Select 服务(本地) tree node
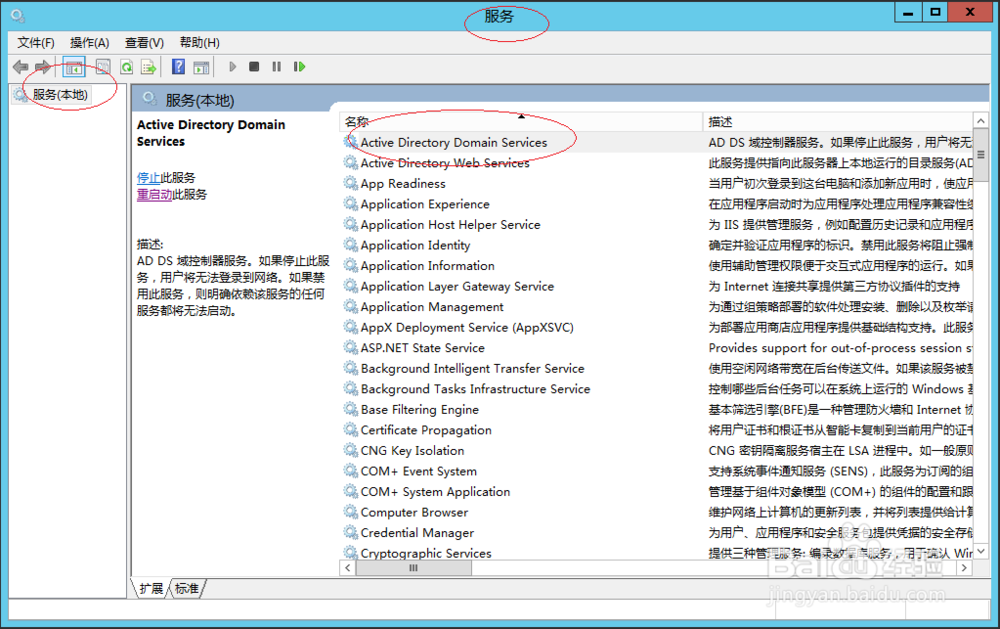The height and width of the screenshot is (629, 1000). pos(60,94)
